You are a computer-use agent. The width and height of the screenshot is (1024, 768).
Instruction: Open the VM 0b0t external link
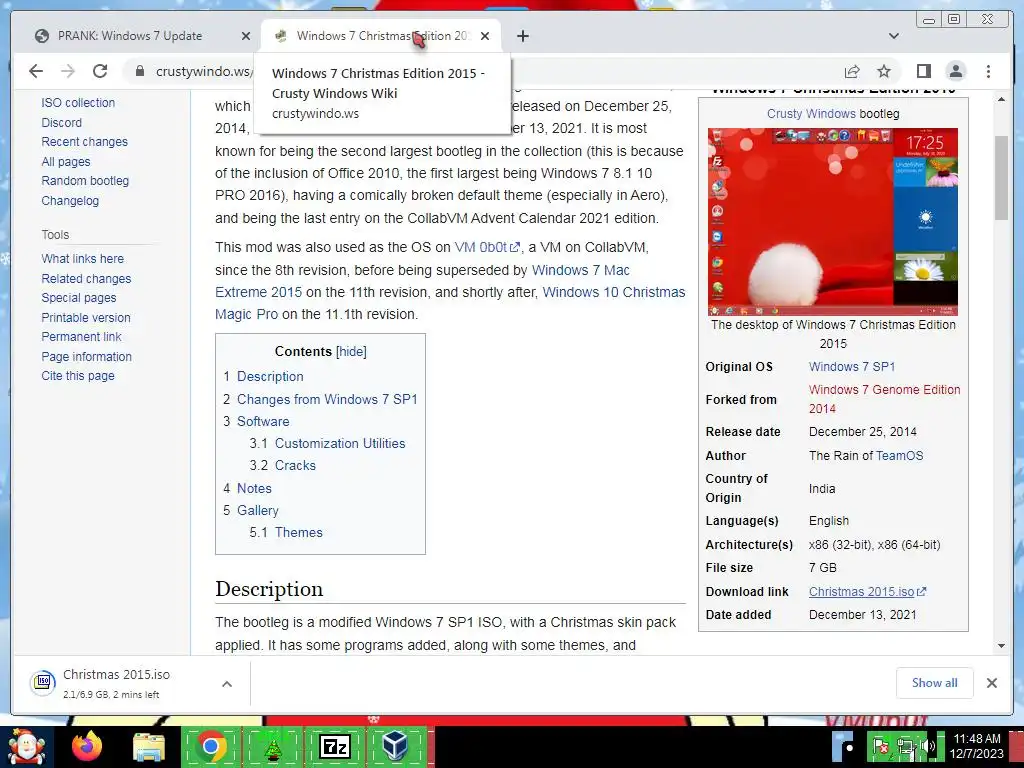[x=487, y=247]
